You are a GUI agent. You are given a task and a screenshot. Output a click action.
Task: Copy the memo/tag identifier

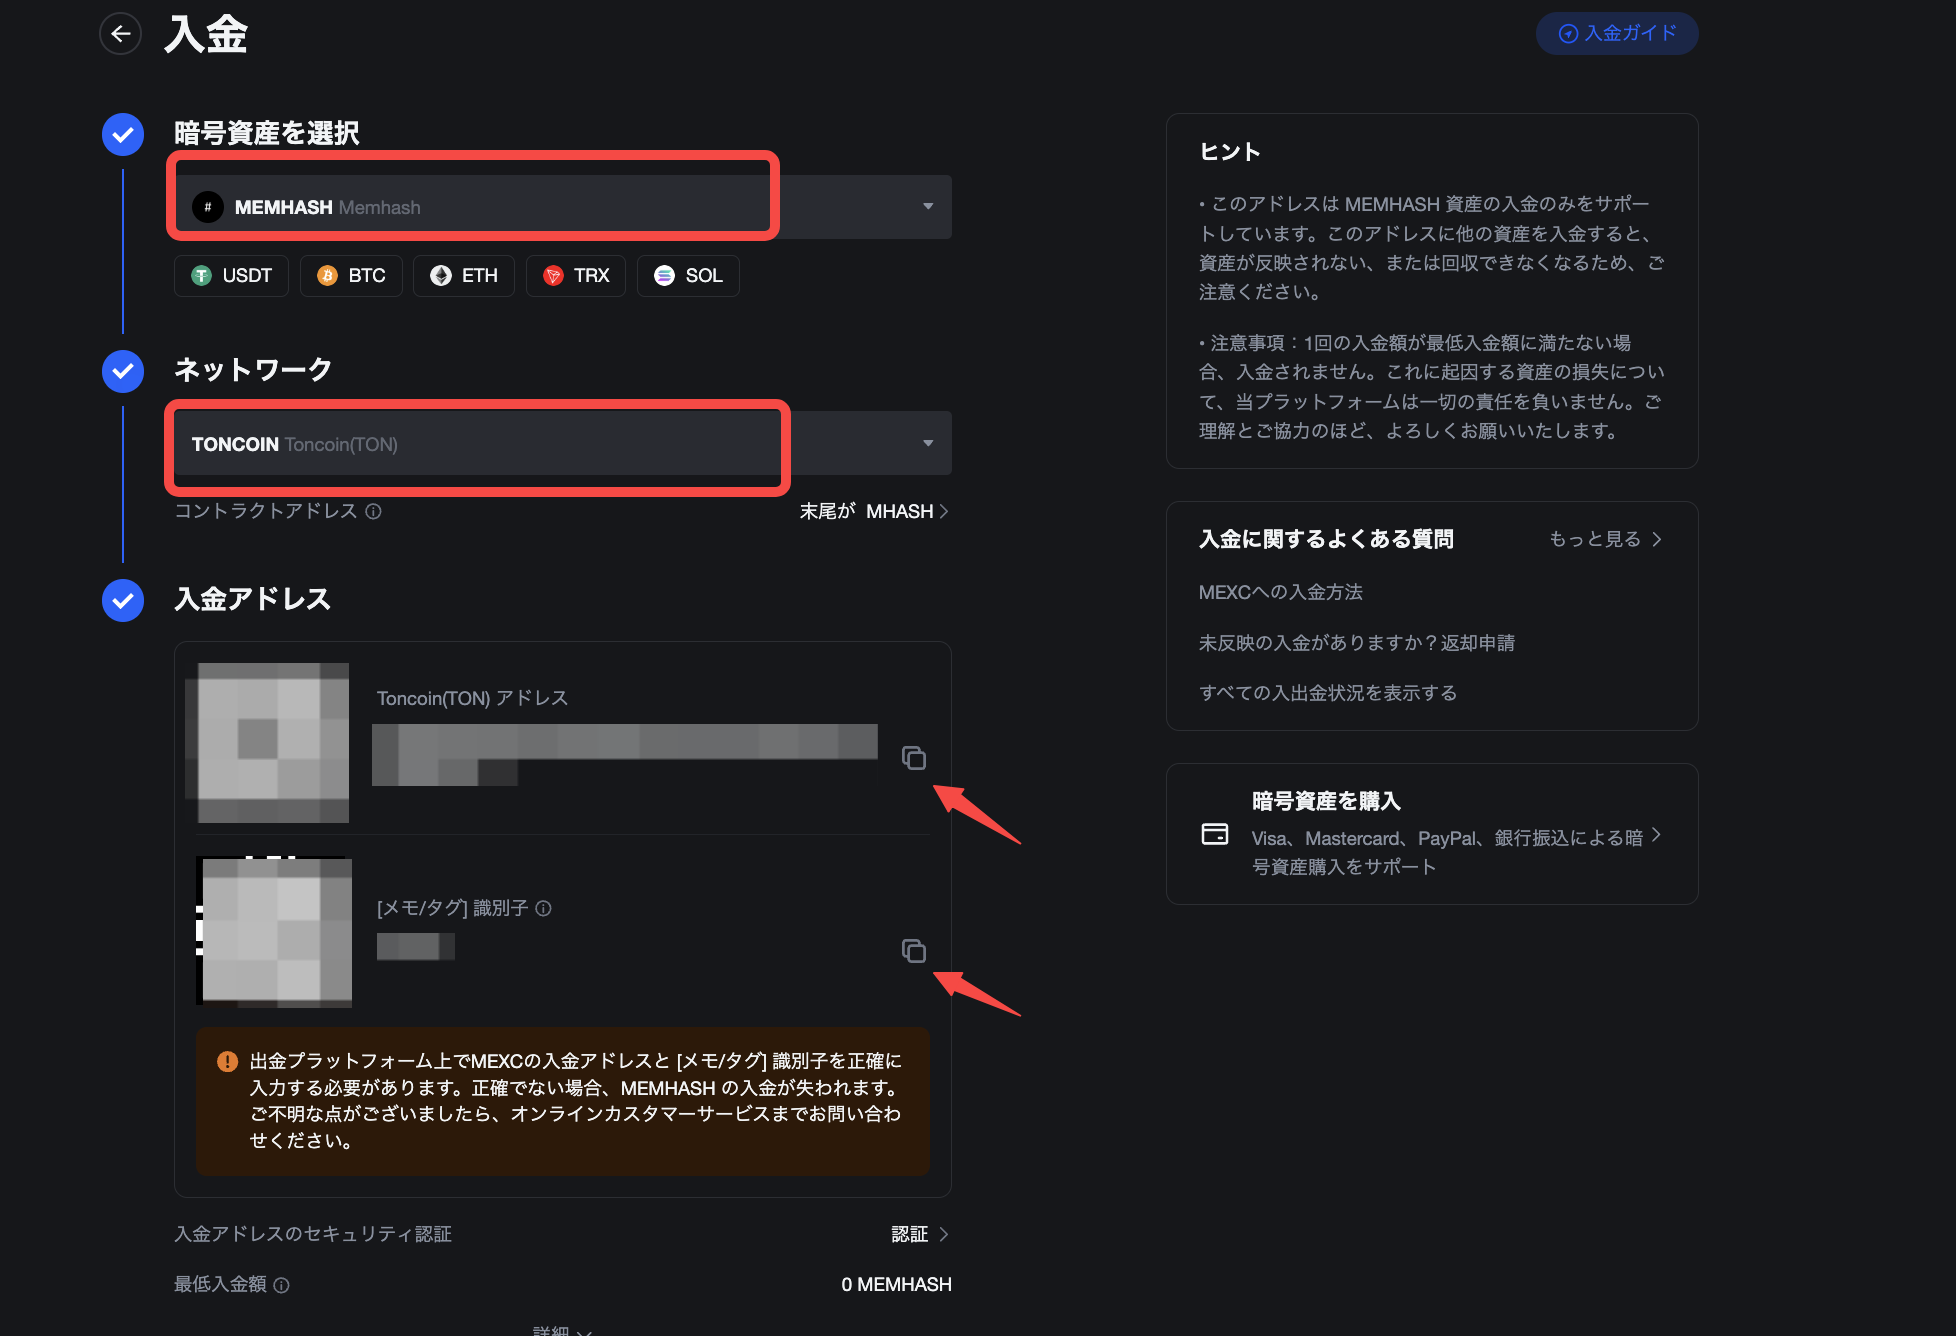click(913, 951)
